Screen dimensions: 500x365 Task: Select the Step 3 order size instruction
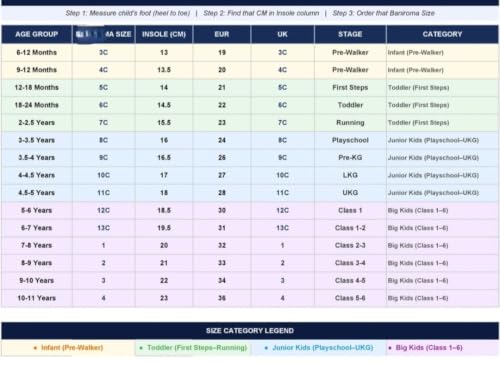384,13
